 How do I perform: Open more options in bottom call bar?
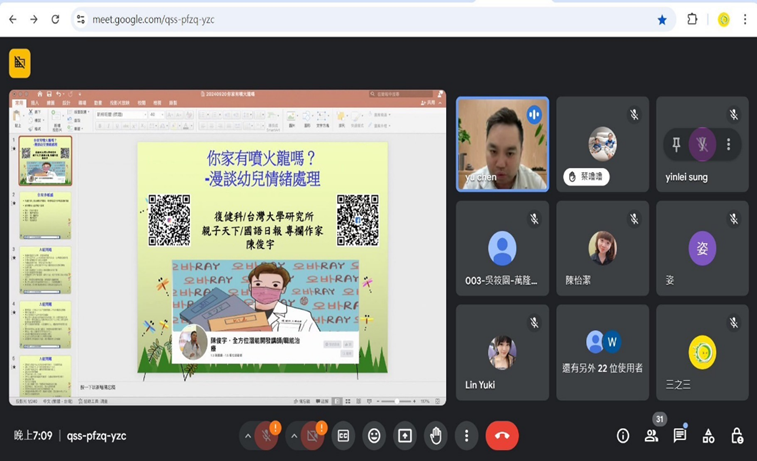[466, 436]
